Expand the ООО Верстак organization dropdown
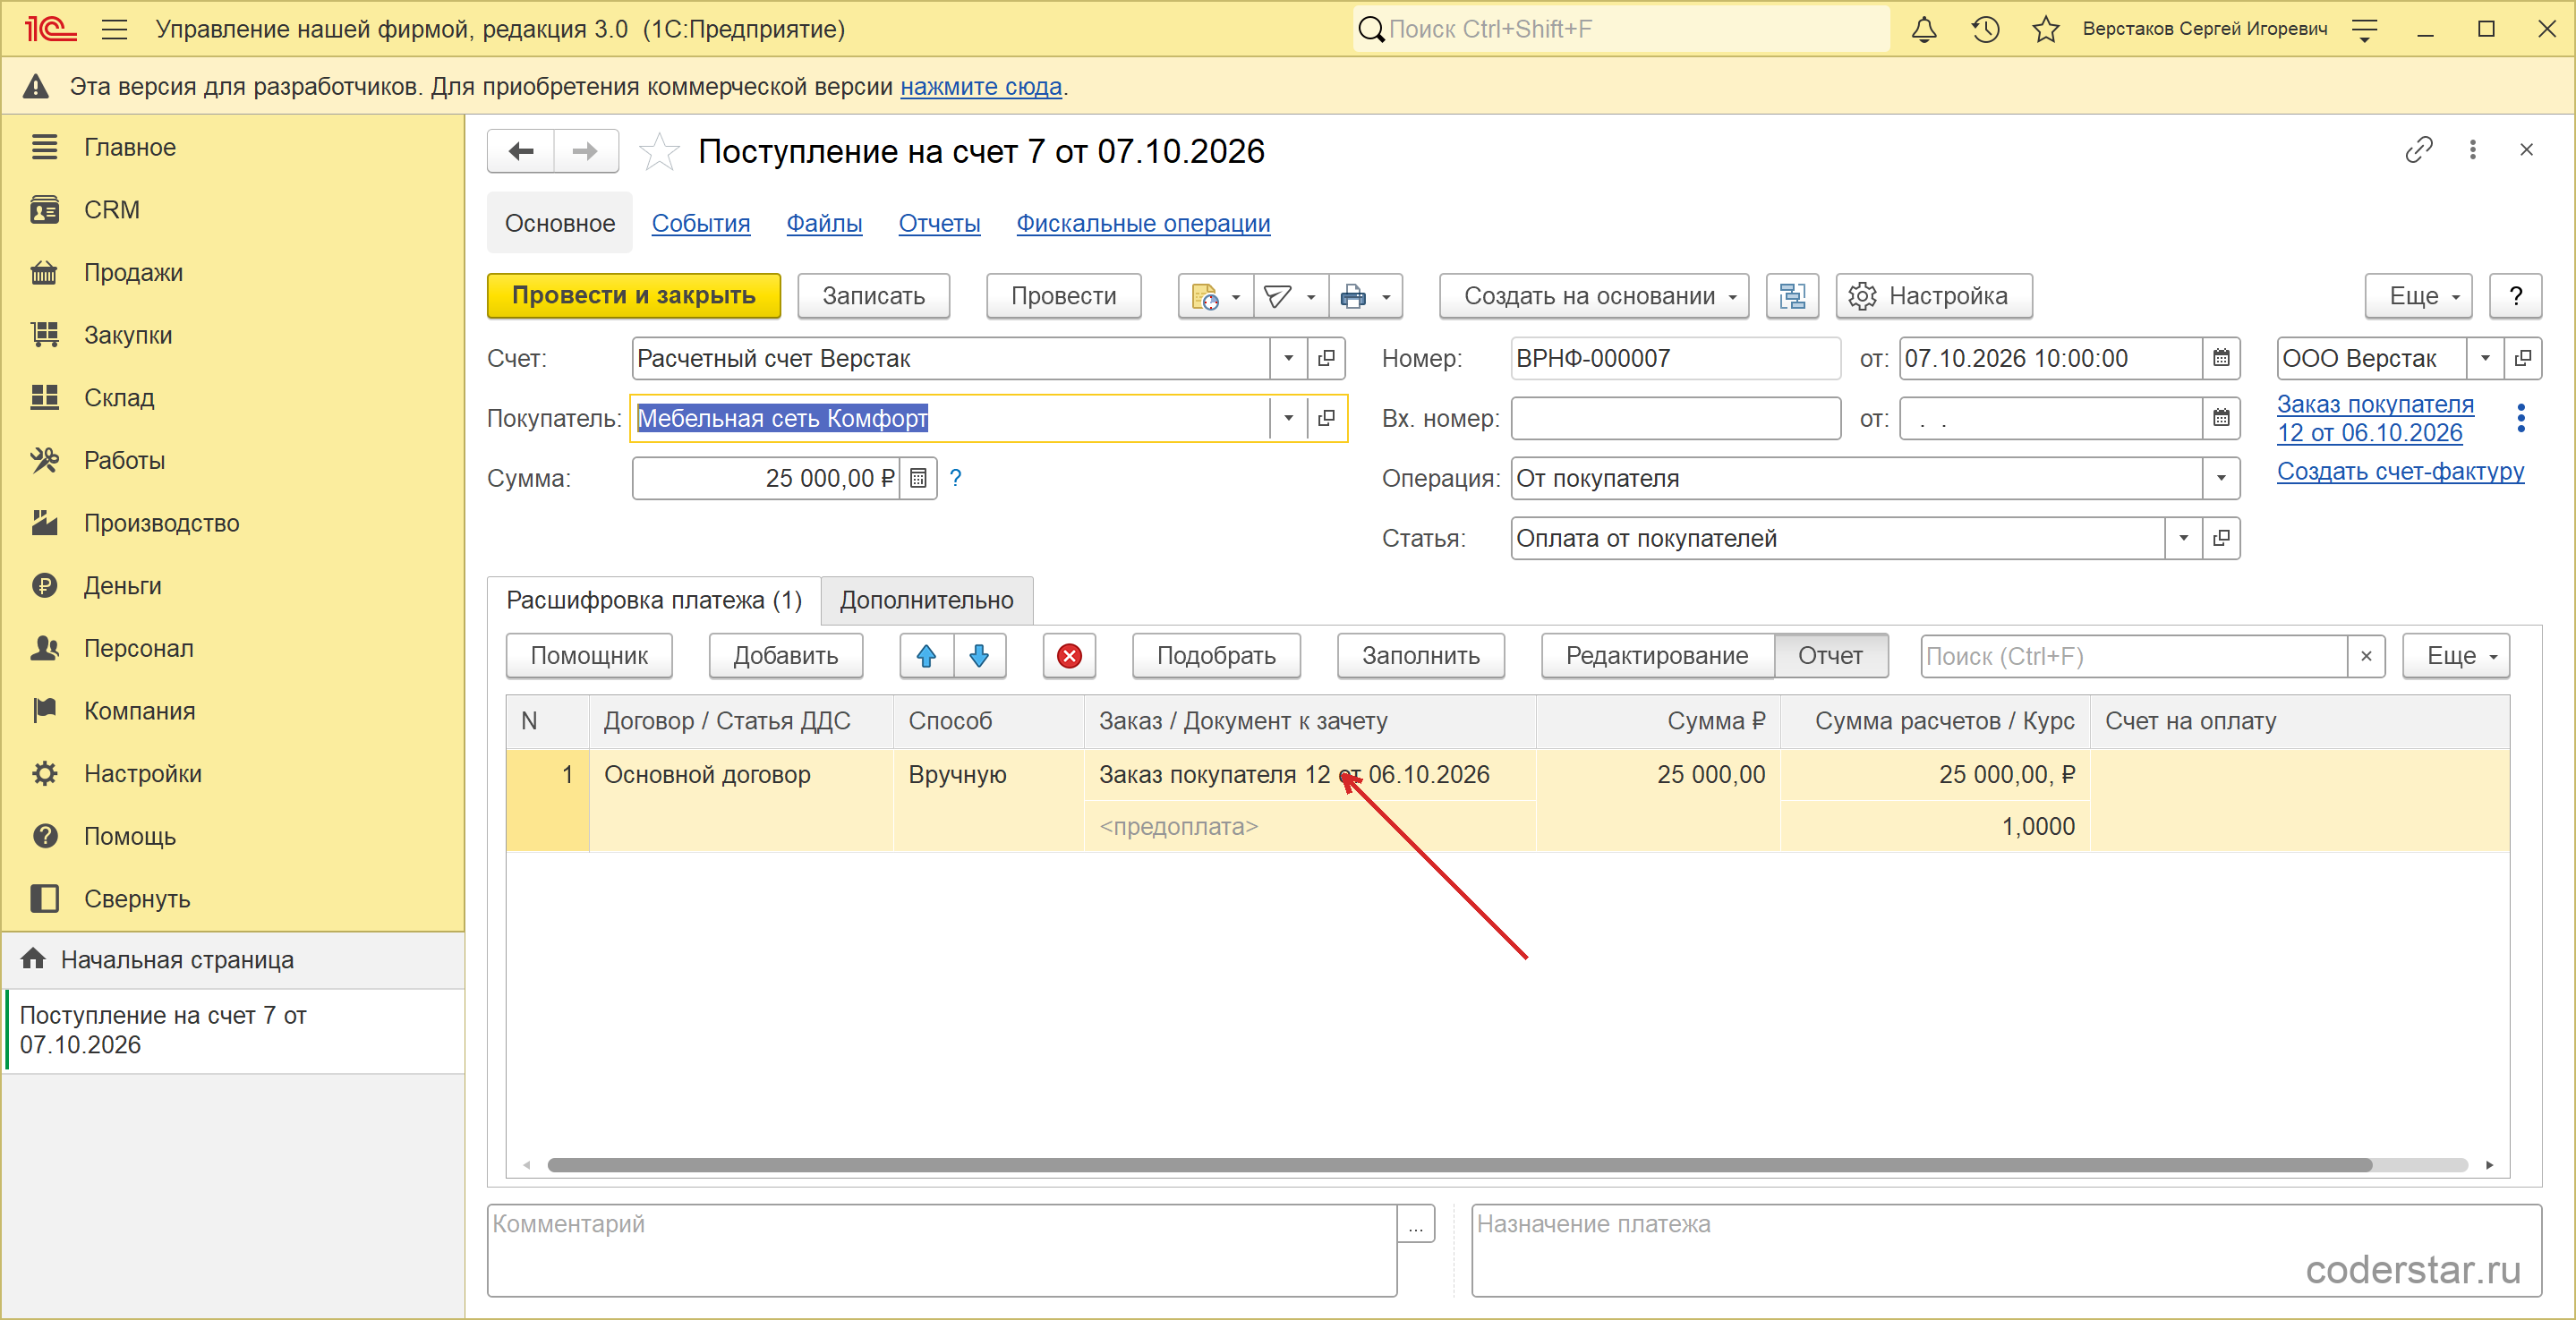The width and height of the screenshot is (2576, 1320). [x=2485, y=358]
